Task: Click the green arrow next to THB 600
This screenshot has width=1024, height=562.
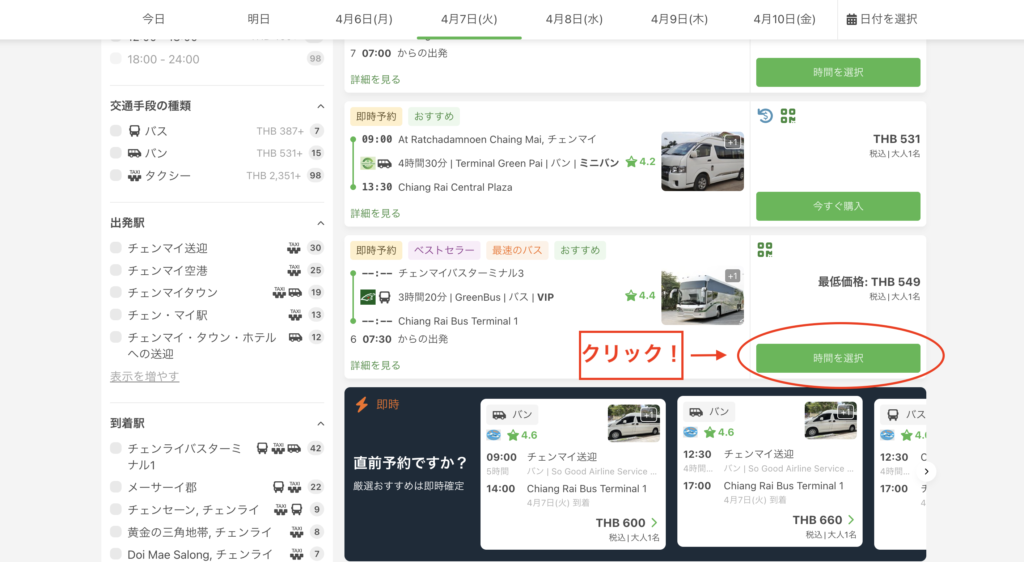Action: point(654,523)
